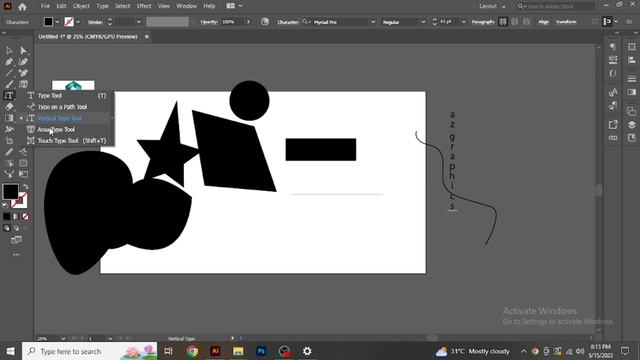Screen dimensions: 640x360
Task: Click the Opacity label link
Action: (209, 22)
